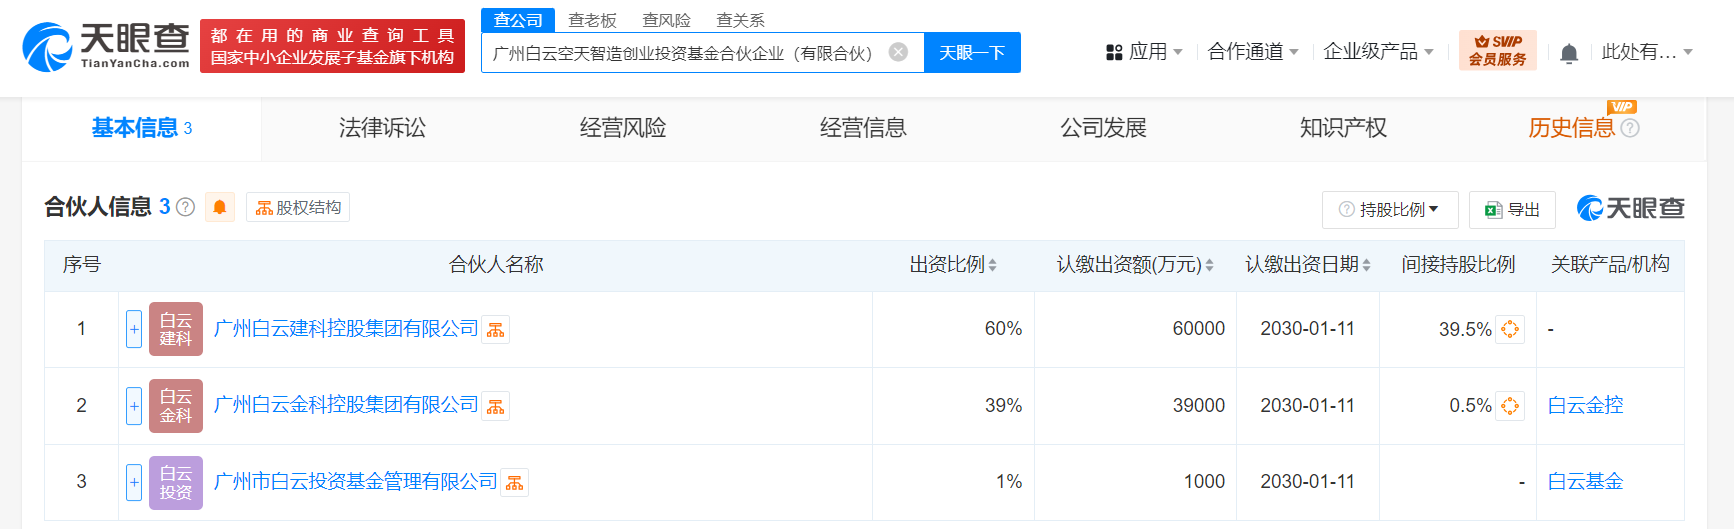Click the orange alert bell beside 合伙人信息
1734x529 pixels.
[x=220, y=207]
